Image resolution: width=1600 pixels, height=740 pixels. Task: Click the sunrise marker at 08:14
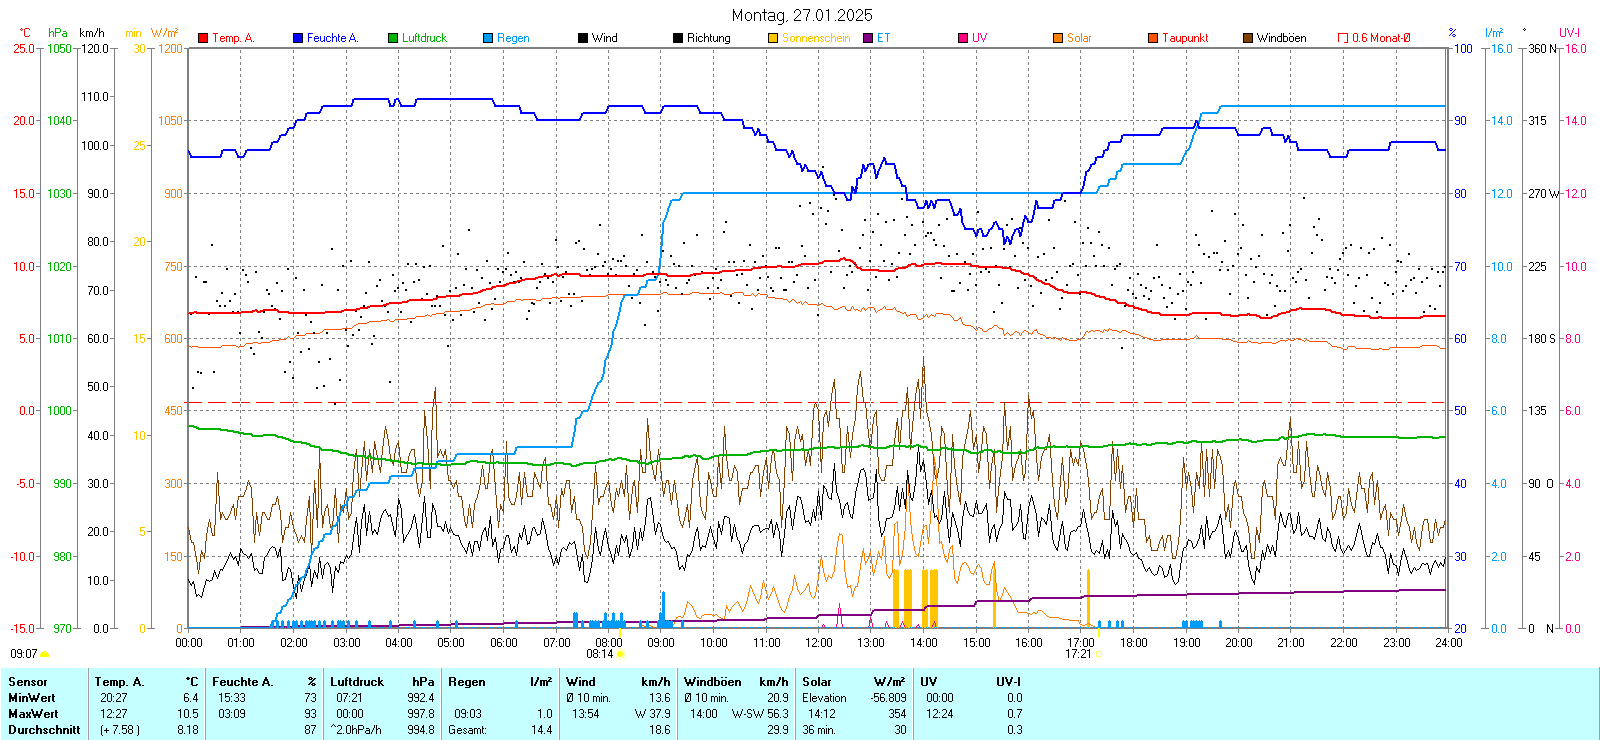tap(620, 654)
